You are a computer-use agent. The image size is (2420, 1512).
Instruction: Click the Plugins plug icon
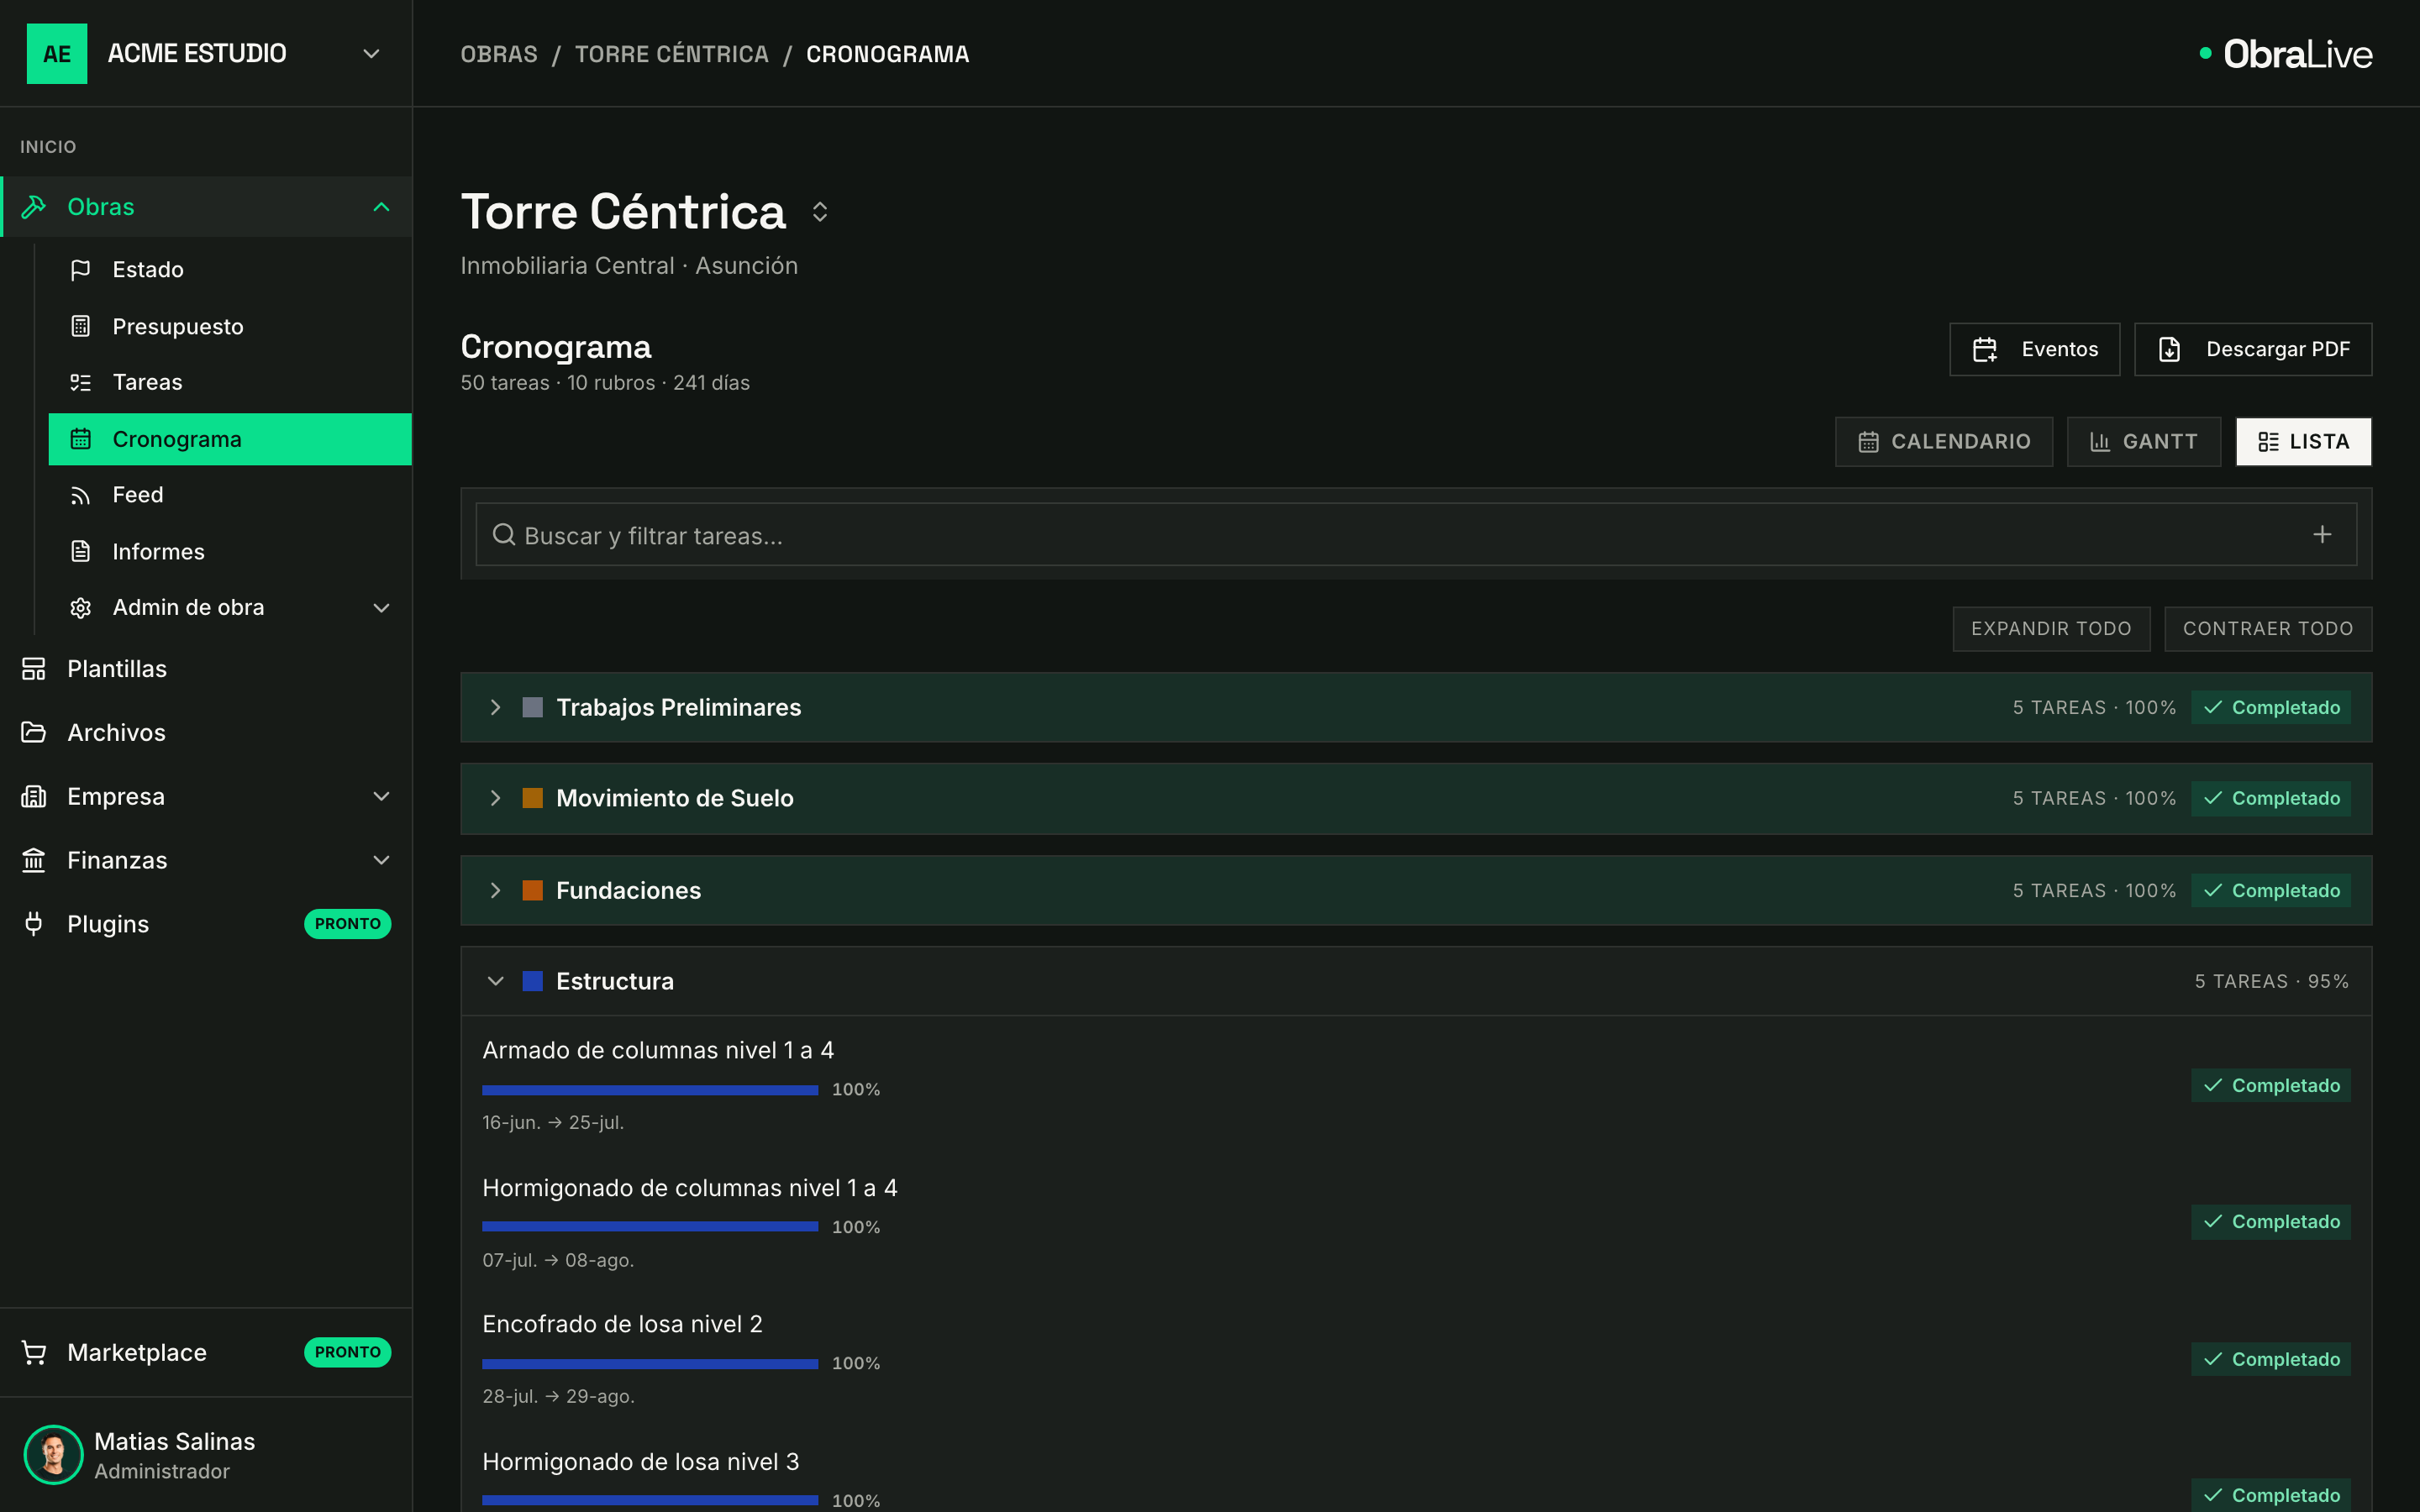34,924
